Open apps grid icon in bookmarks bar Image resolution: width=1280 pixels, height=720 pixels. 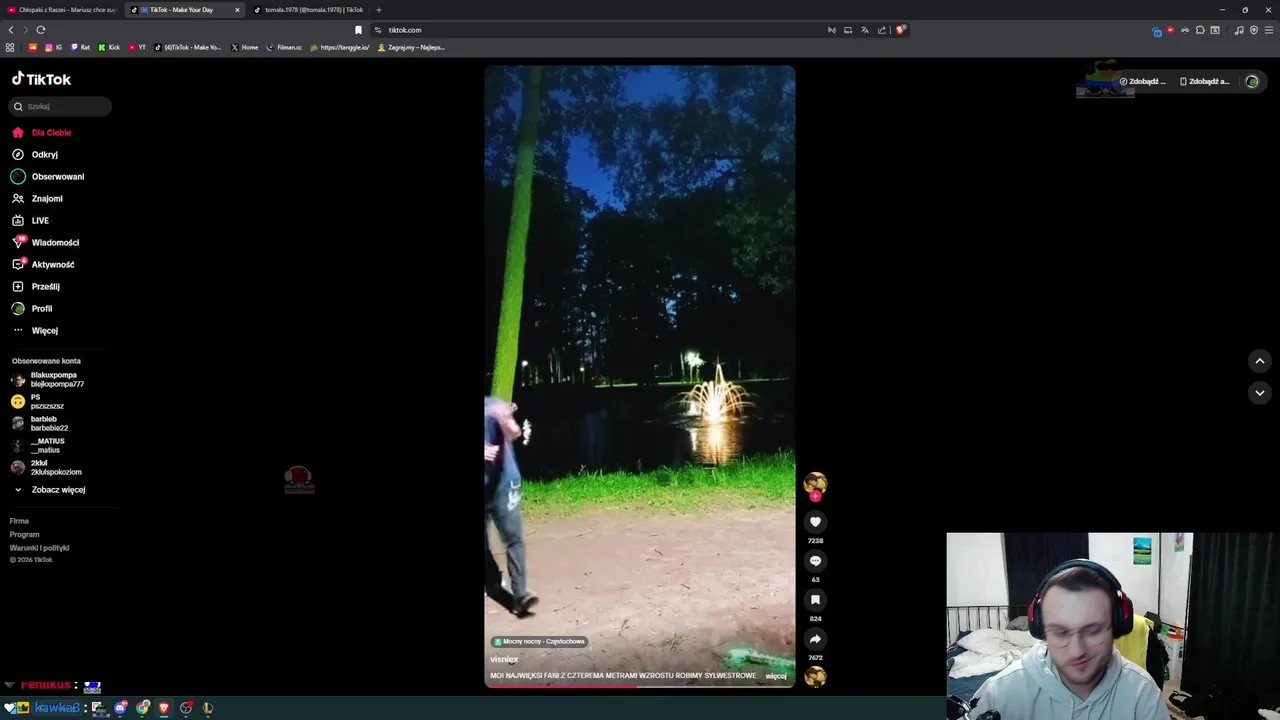10,47
